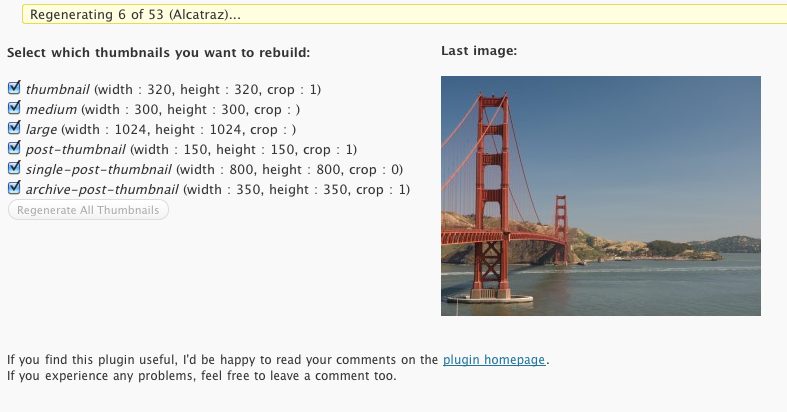Viewport: 787px width, 412px height.
Task: Disable the post-thumbnail checkbox
Action: (14, 148)
